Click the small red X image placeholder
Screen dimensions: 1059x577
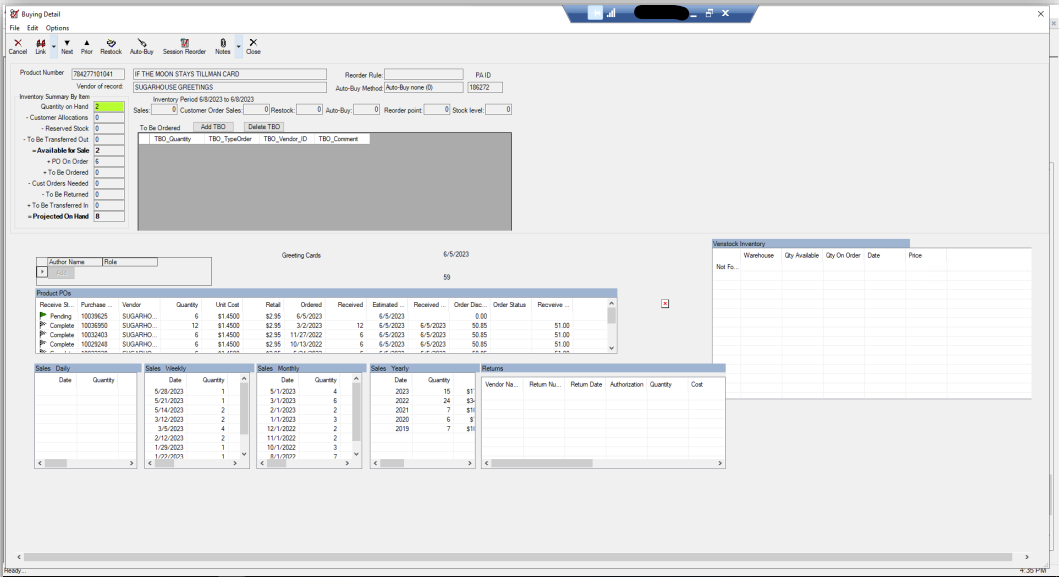[x=665, y=304]
